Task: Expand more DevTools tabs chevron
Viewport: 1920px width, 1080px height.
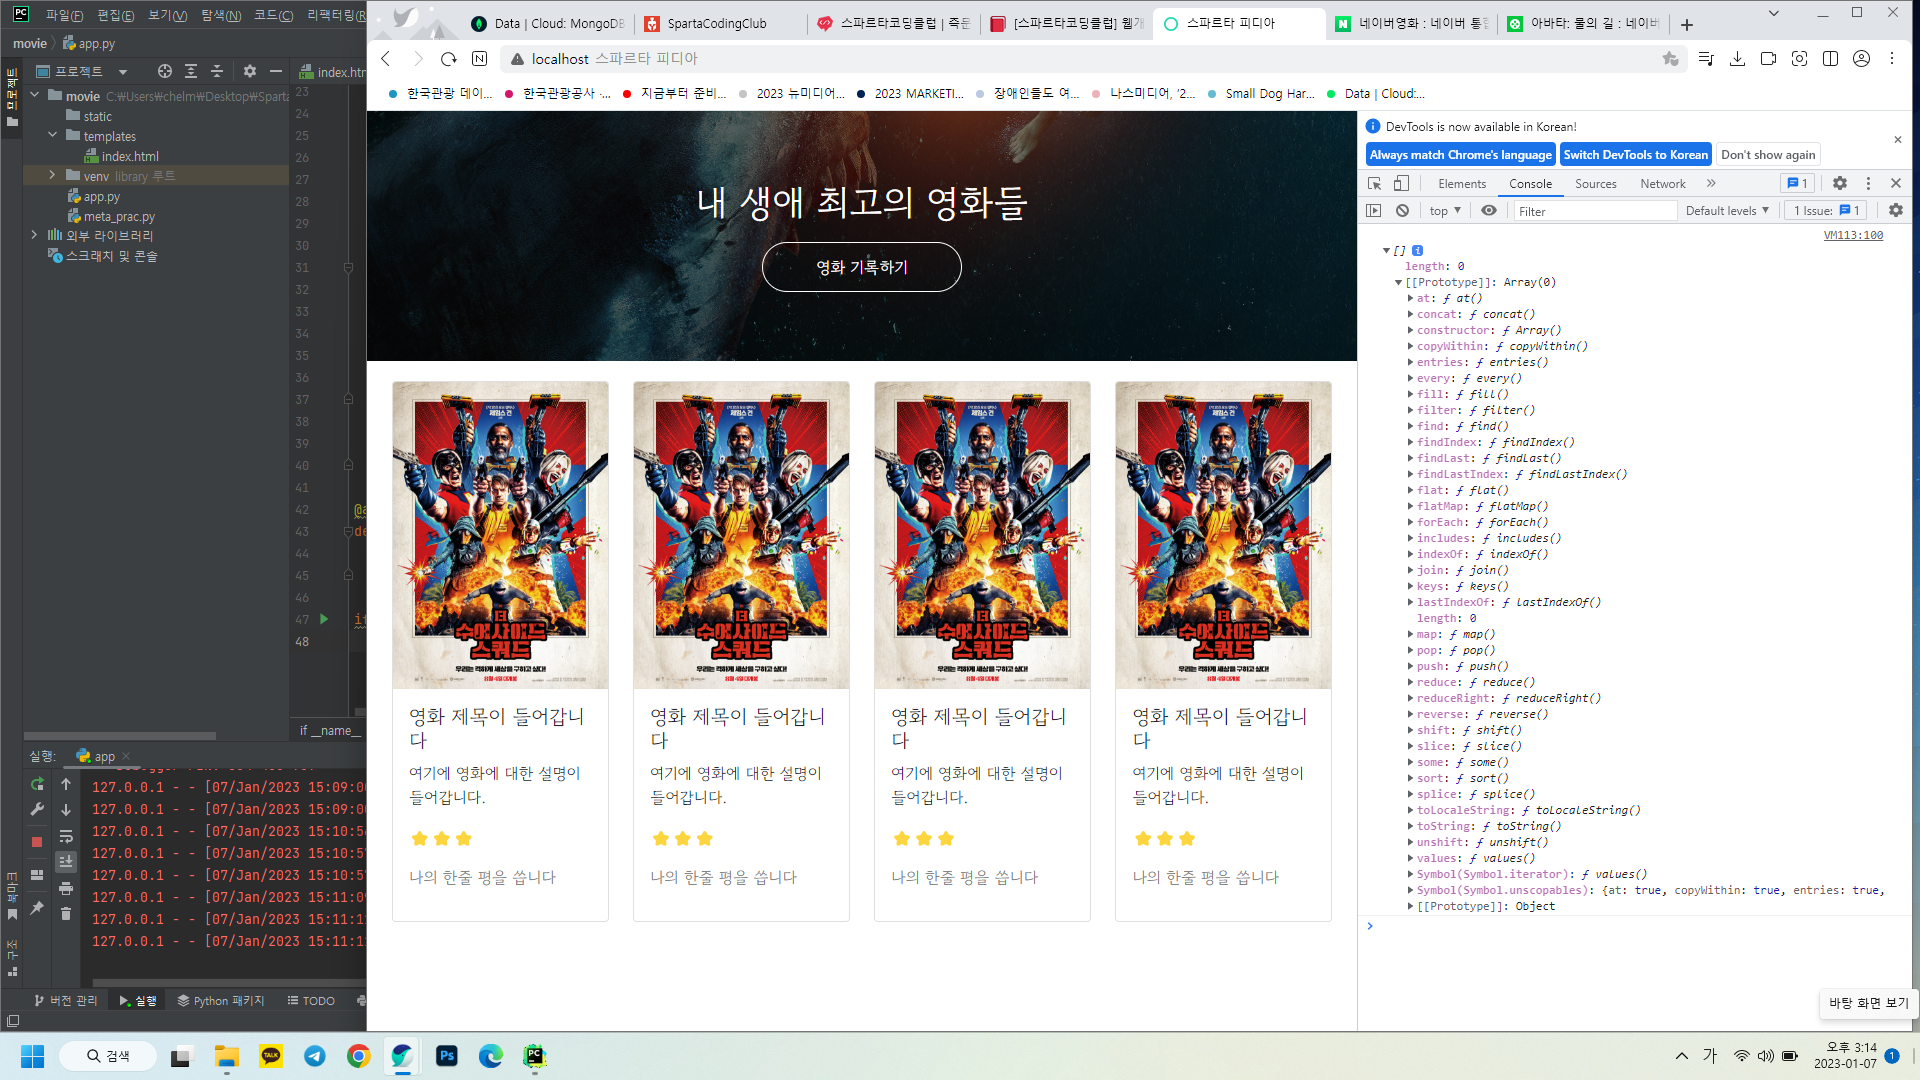Action: pyautogui.click(x=1711, y=183)
